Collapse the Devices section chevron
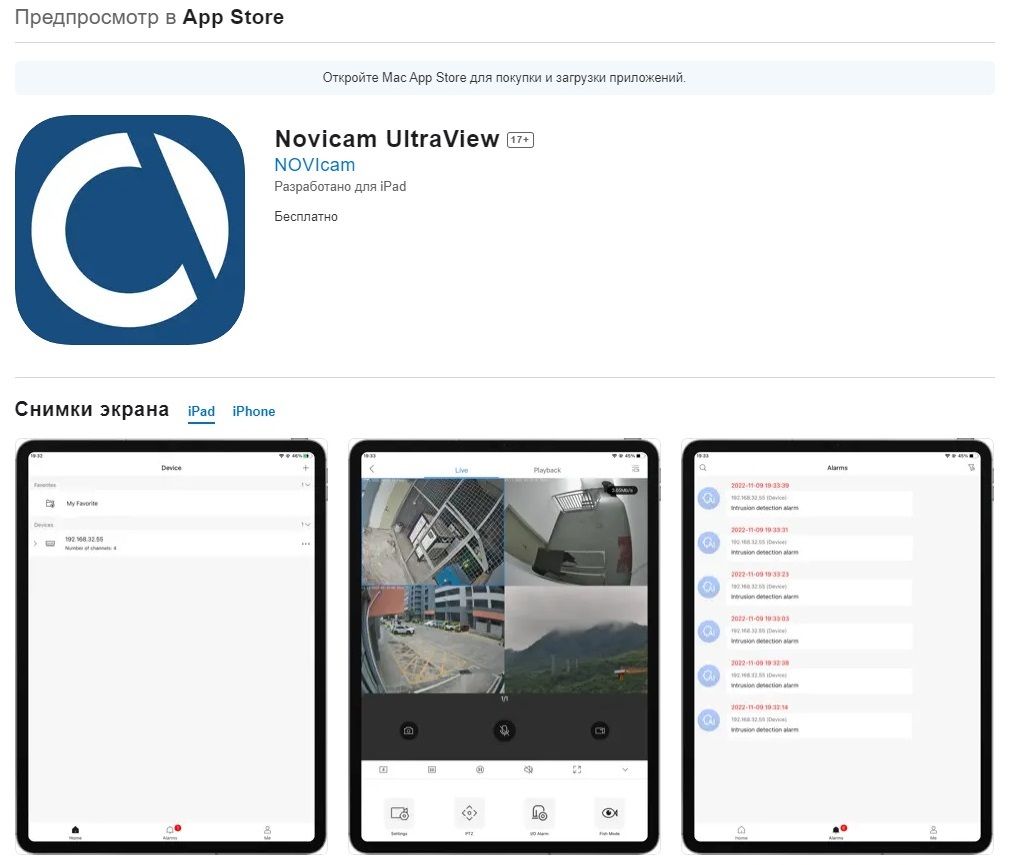Screen dimensions: 1013x865 tap(306, 525)
